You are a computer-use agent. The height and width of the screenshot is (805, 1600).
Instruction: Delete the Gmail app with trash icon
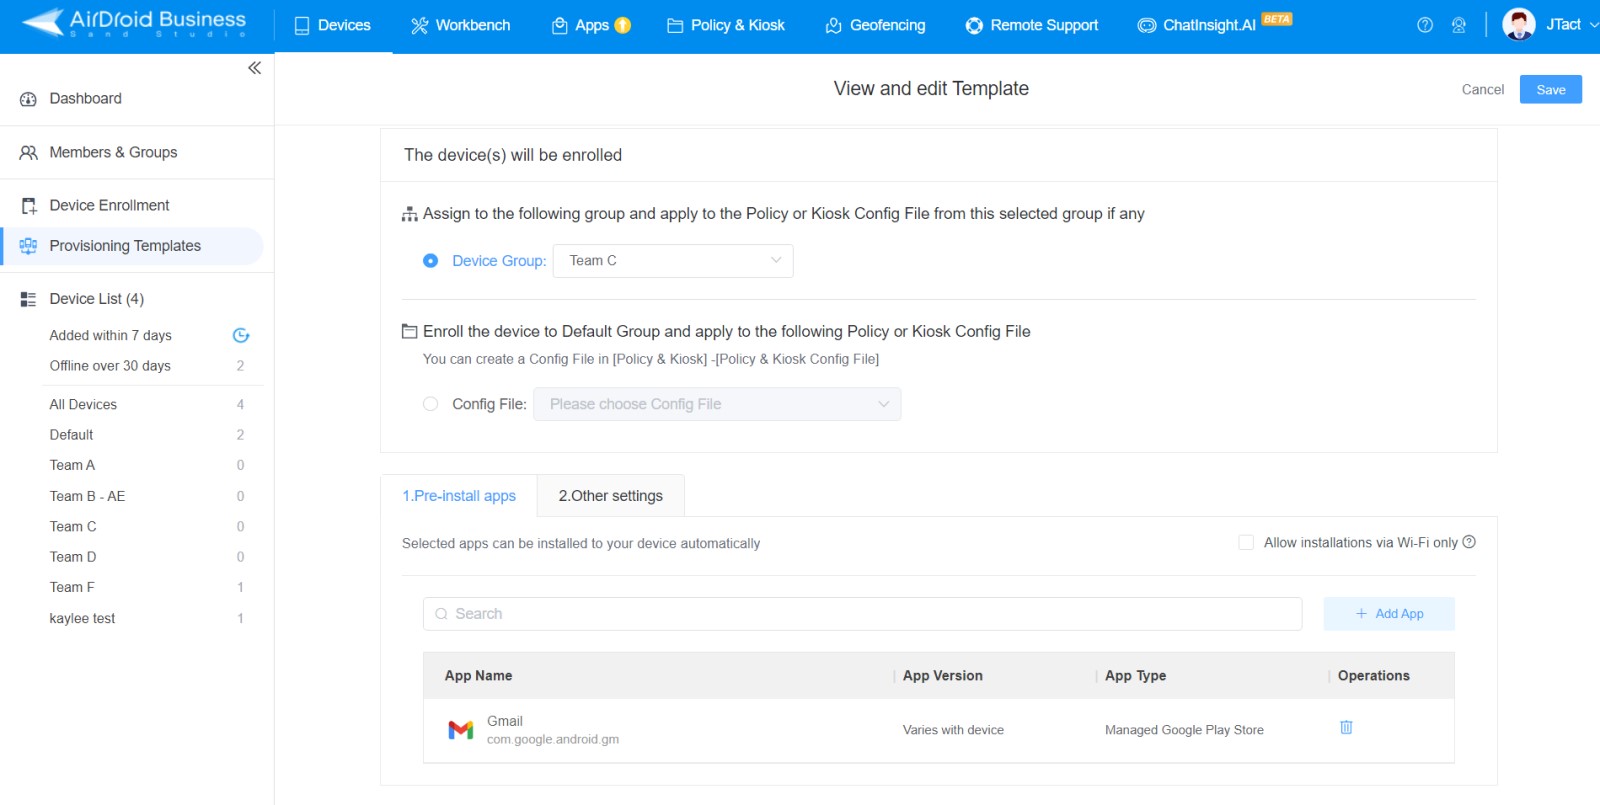1346,727
